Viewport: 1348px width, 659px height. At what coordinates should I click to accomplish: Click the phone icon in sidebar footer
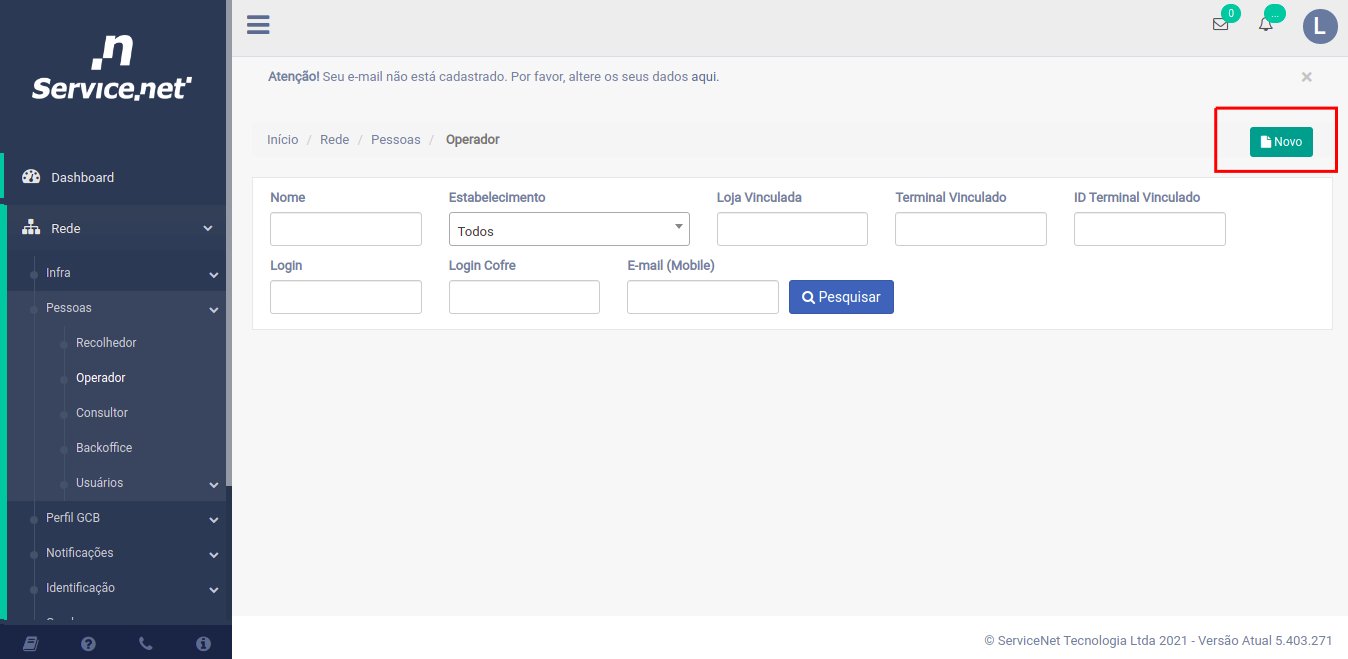[146, 643]
